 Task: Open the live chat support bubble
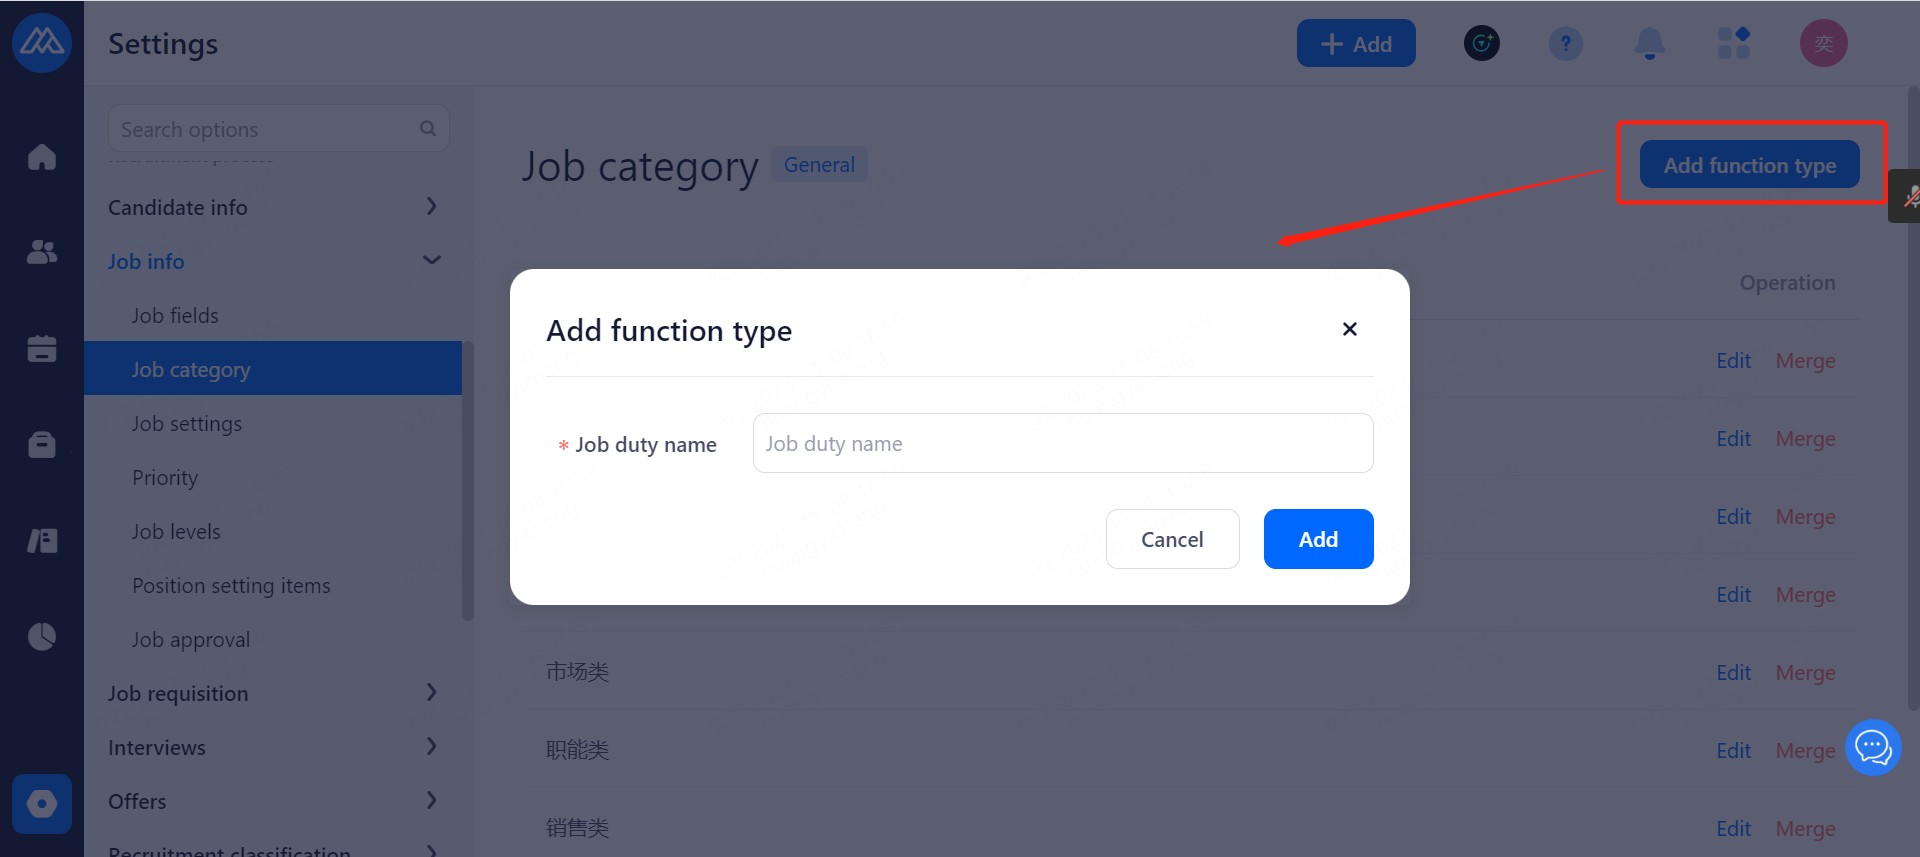1872,747
